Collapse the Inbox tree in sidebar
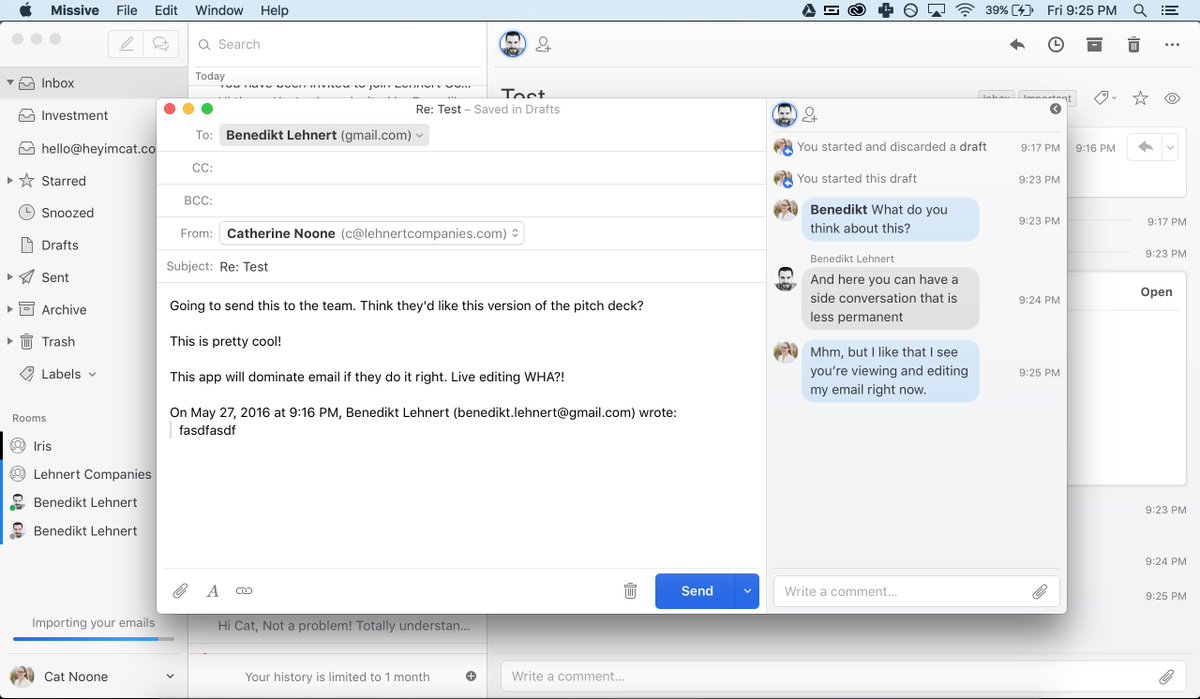 point(10,83)
